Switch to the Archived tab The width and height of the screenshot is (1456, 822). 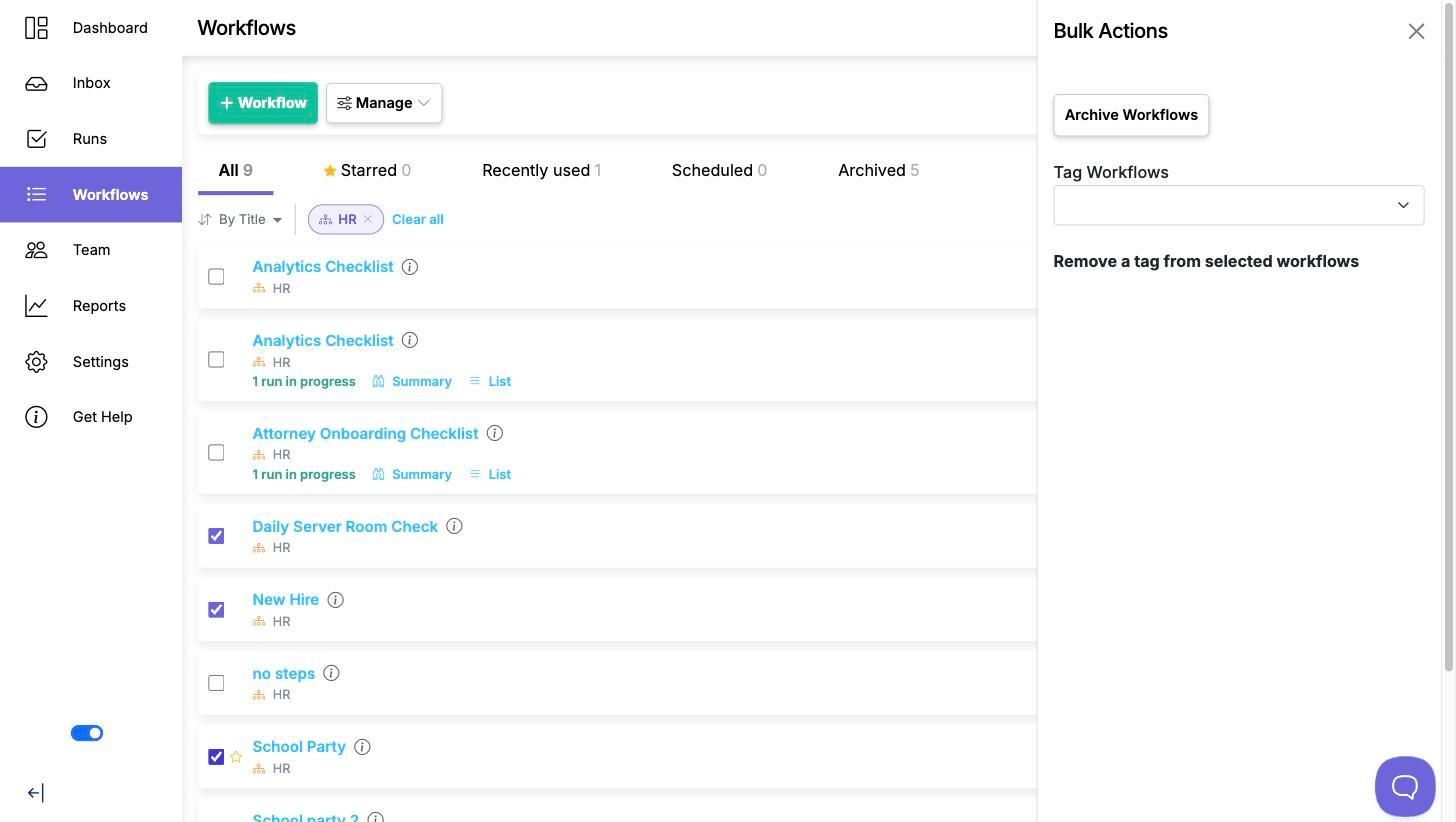click(878, 170)
